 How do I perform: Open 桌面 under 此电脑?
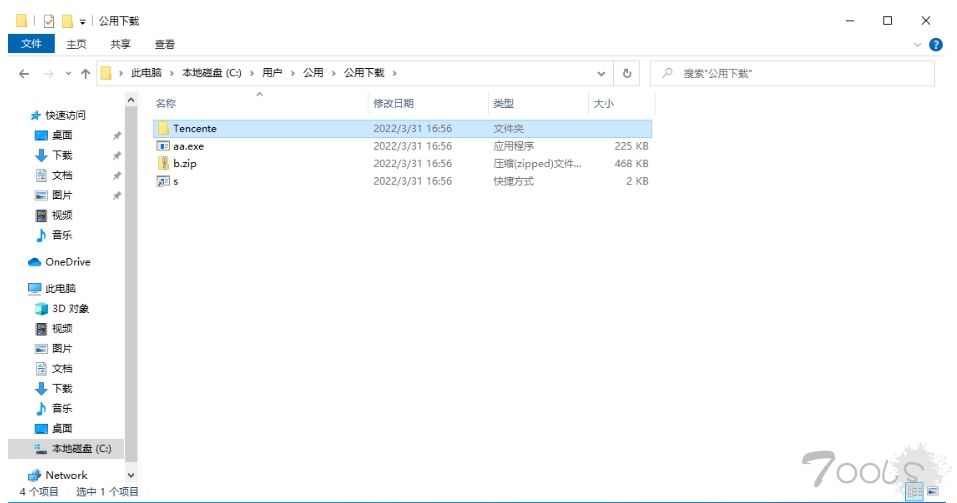coord(62,428)
